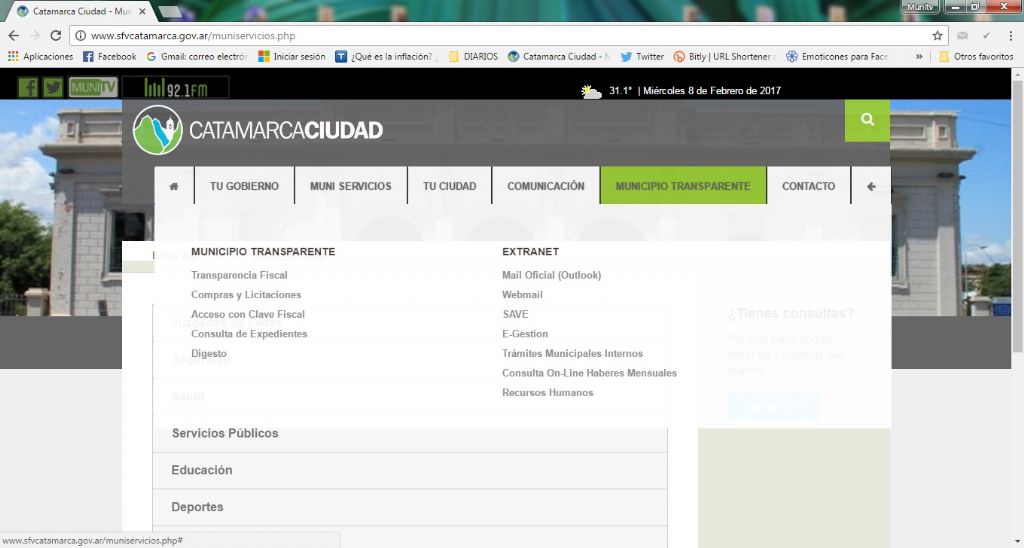
Task: Select the Contacto menu item
Action: 808,186
